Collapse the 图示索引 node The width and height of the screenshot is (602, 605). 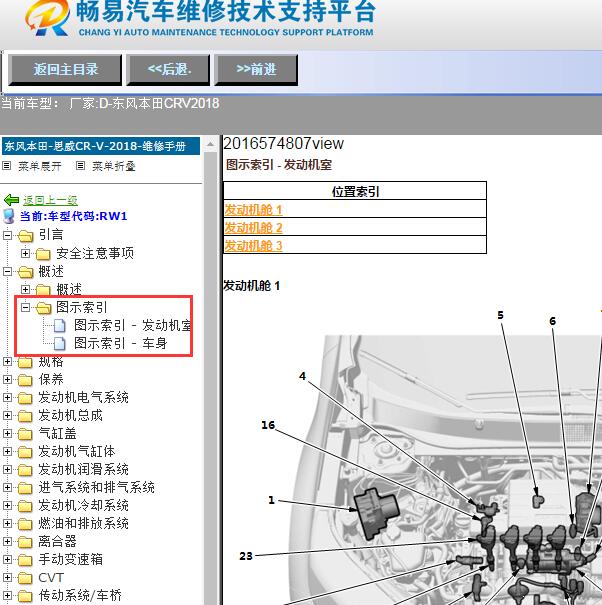point(25,307)
